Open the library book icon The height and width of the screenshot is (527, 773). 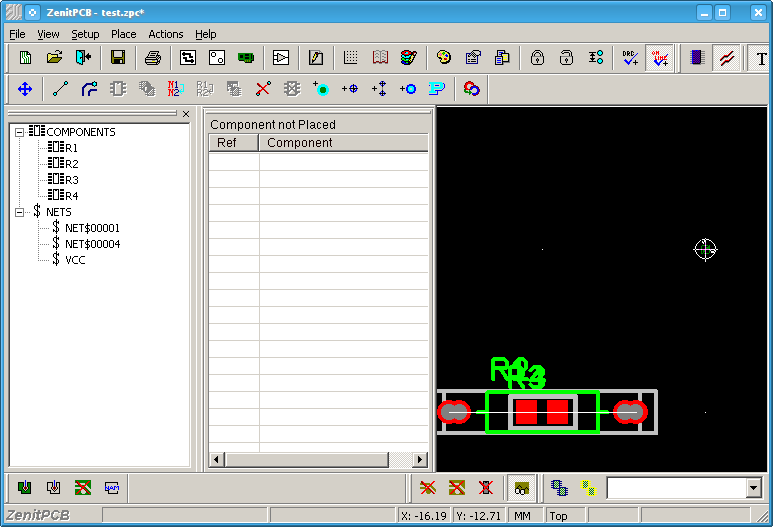[x=380, y=58]
